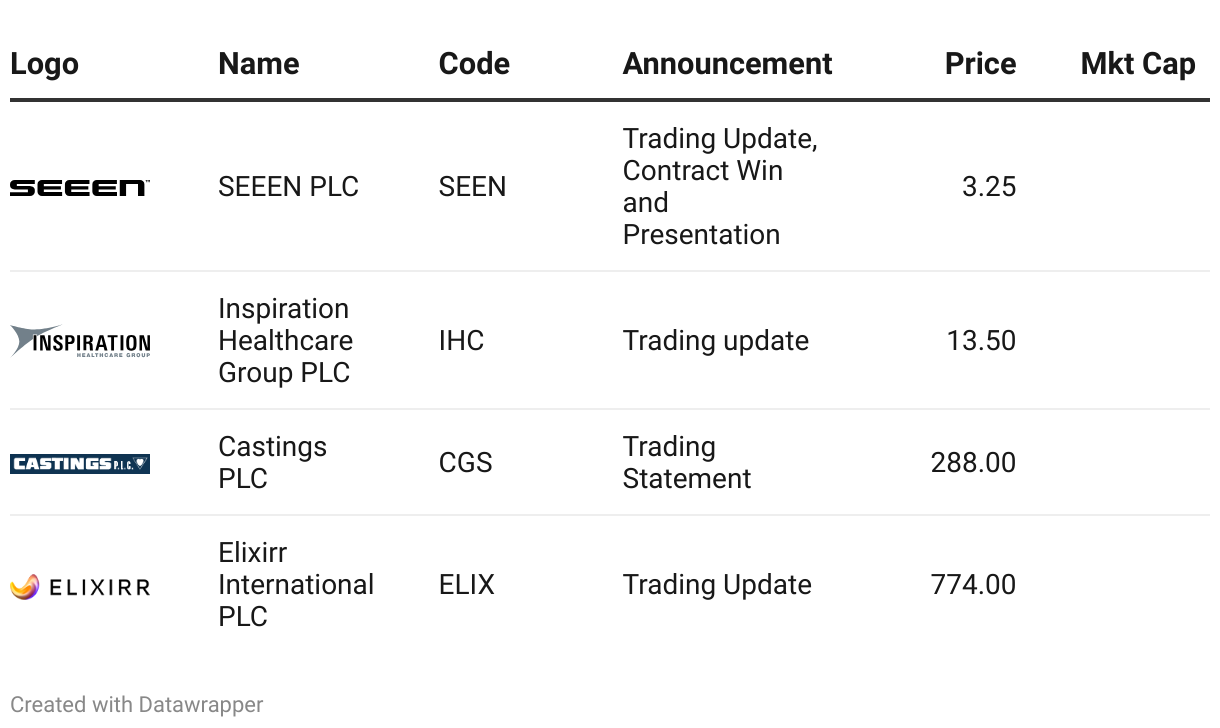Image resolution: width=1220 pixels, height=728 pixels.
Task: Sort by the Code column header
Action: pos(474,64)
